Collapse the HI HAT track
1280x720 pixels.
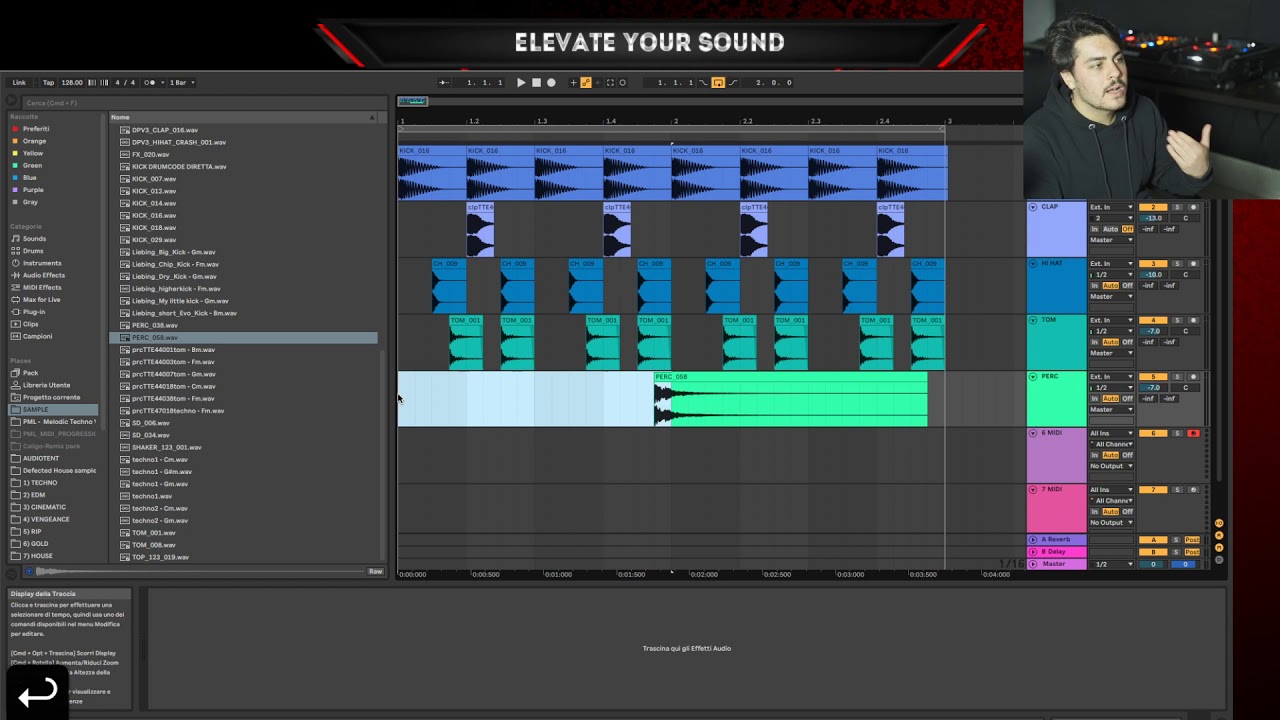[x=1033, y=264]
